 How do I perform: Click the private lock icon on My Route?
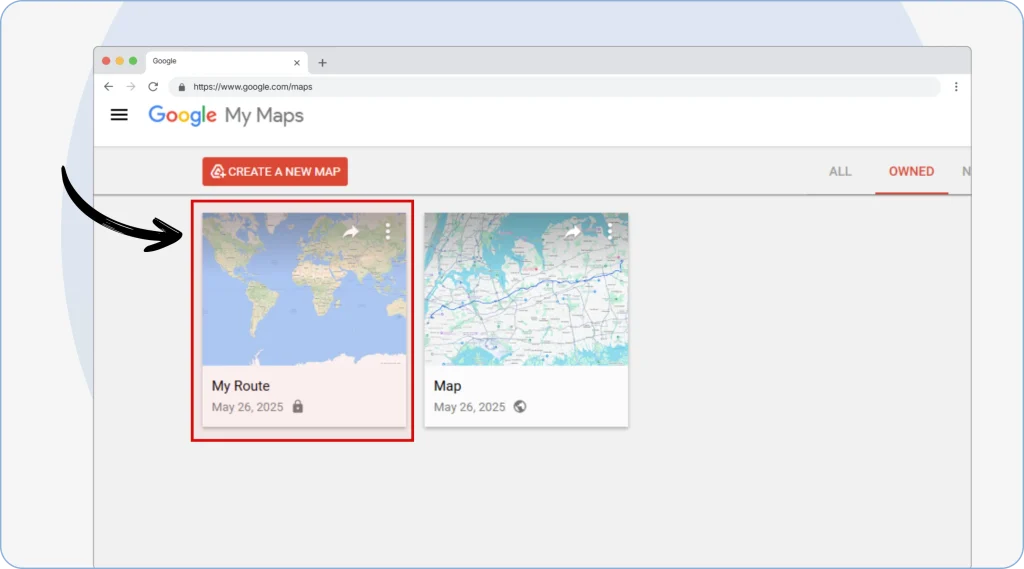[298, 406]
